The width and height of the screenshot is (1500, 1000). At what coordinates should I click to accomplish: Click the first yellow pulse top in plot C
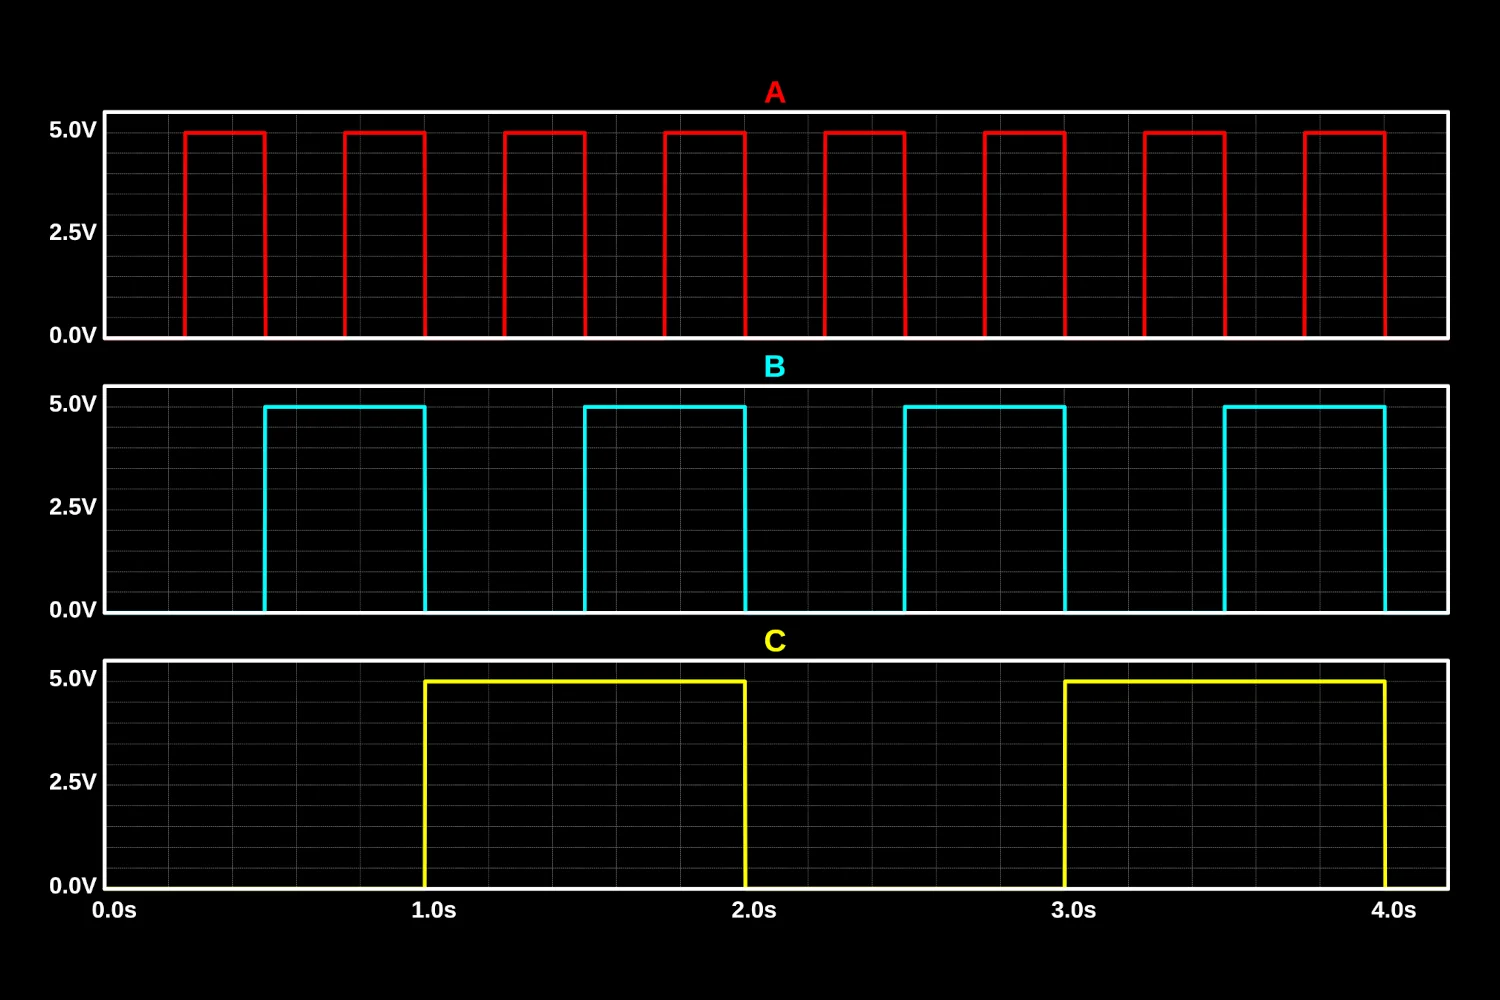pos(585,682)
